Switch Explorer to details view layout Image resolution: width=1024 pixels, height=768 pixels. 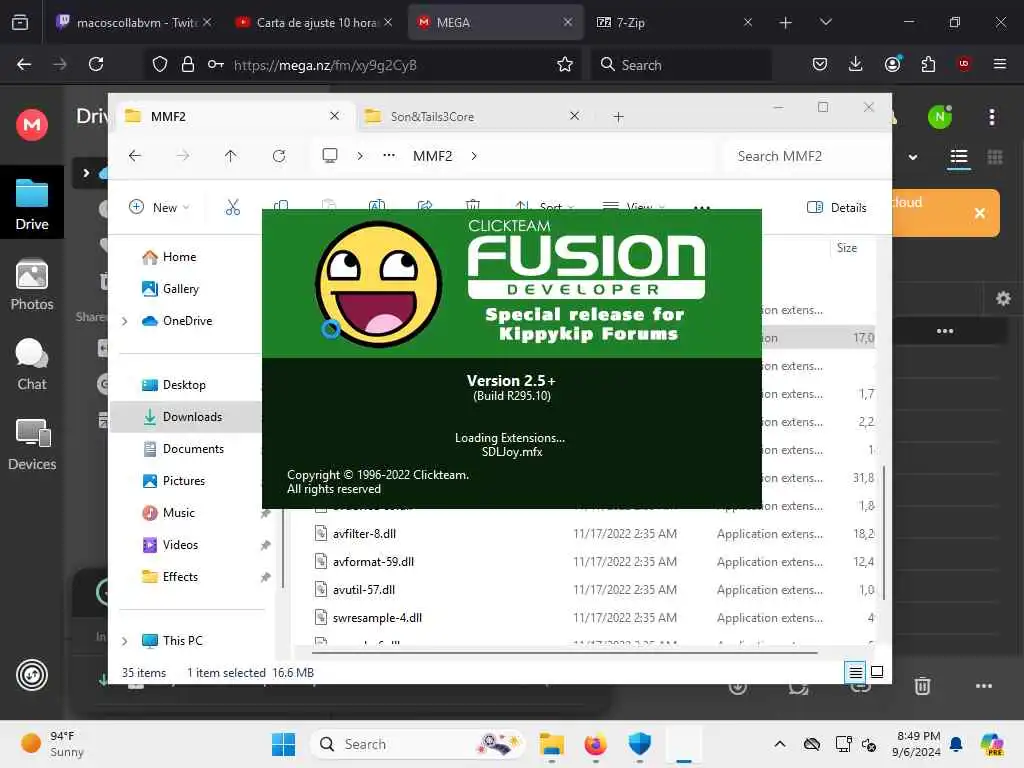[855, 672]
